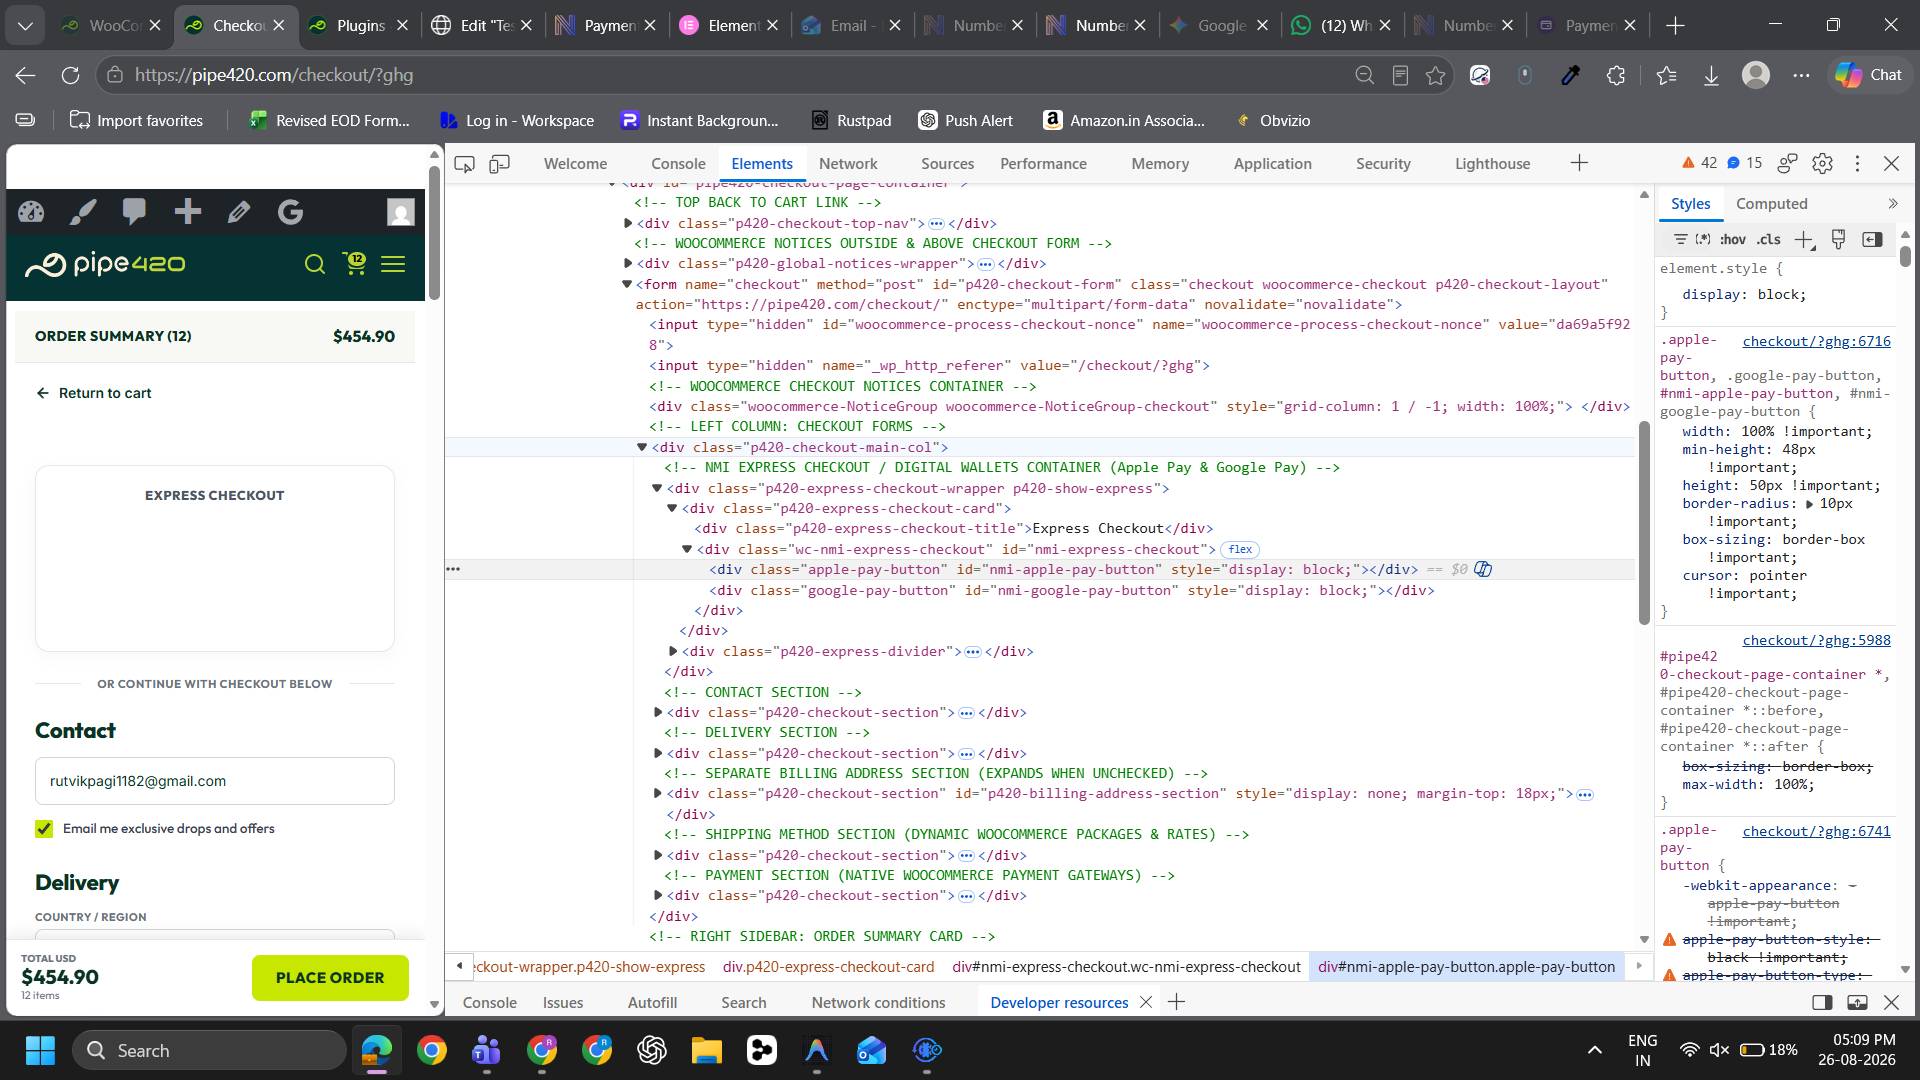This screenshot has width=1920, height=1080.
Task: Expand the p420-checkout-top-nav div node
Action: (x=628, y=224)
